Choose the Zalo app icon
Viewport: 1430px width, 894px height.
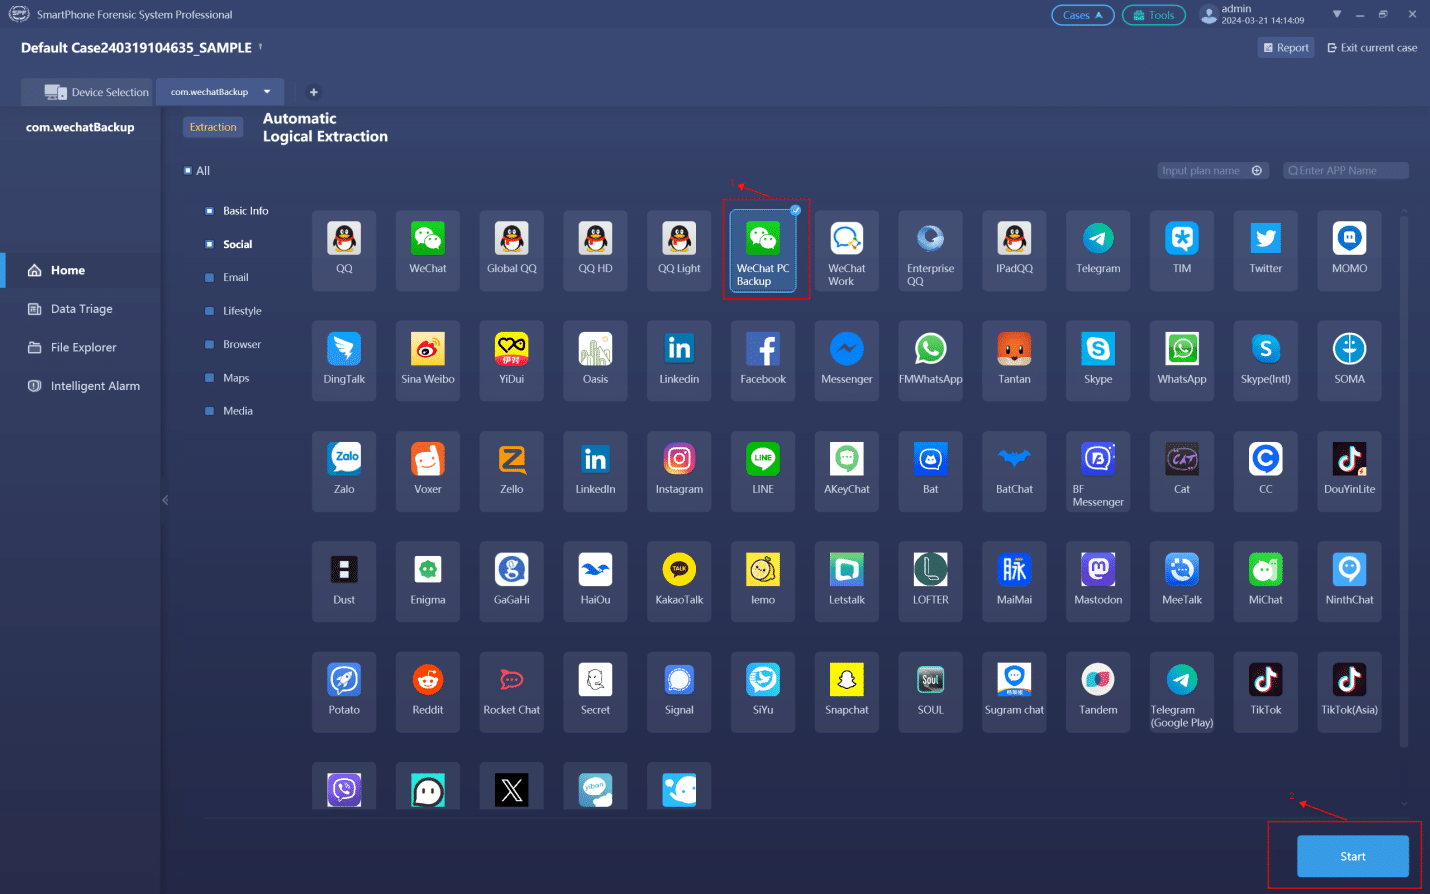pos(344,472)
